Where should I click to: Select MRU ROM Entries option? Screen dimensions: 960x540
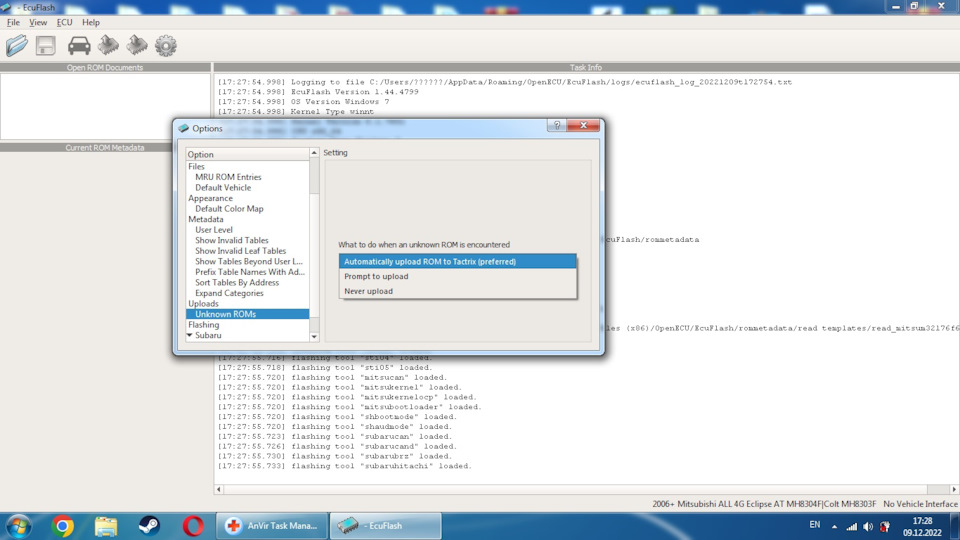(228, 177)
